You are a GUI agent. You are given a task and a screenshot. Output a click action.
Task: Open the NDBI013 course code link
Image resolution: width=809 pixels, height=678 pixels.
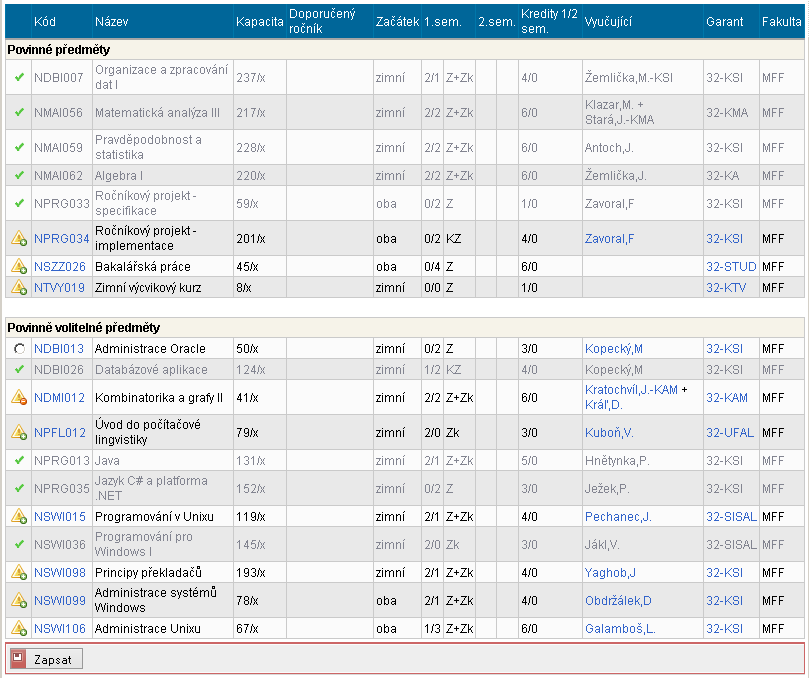59,349
